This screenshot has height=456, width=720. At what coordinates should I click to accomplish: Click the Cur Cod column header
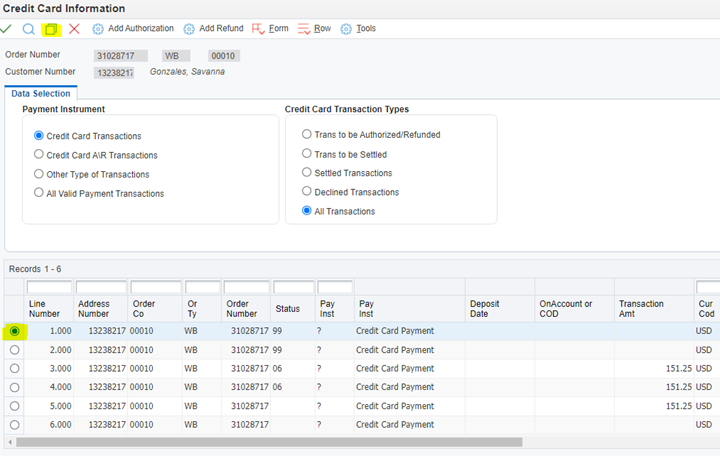coord(706,309)
